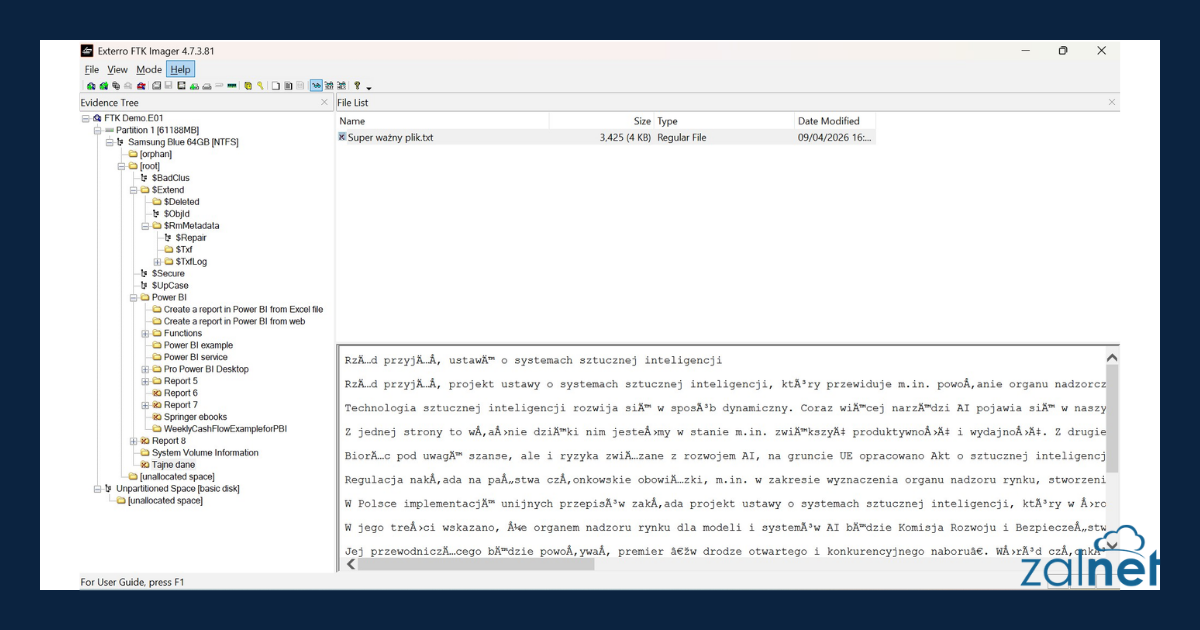Collapse the Unpartitioned Space node
This screenshot has height=630, width=1200.
(x=98, y=489)
